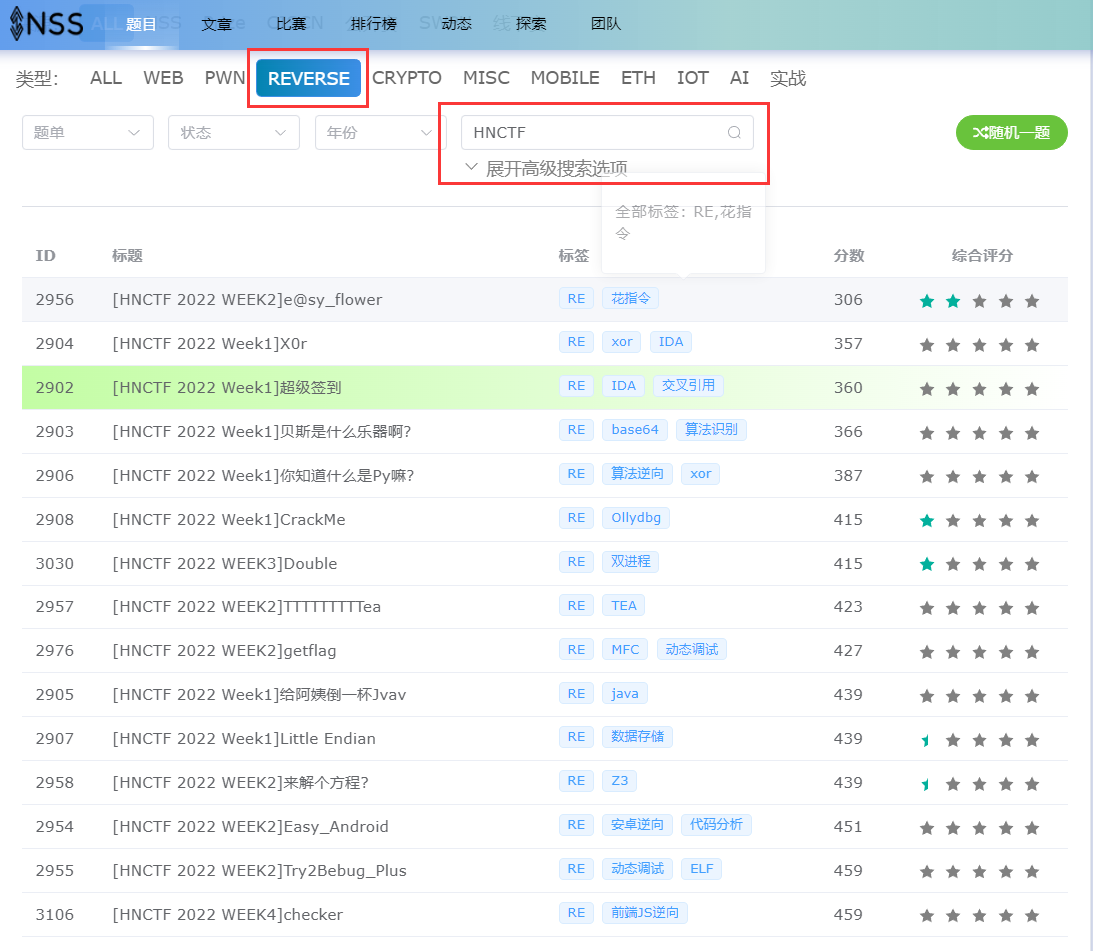Switch category filter to CRYPTO
The width and height of the screenshot is (1093, 951).
coord(407,78)
